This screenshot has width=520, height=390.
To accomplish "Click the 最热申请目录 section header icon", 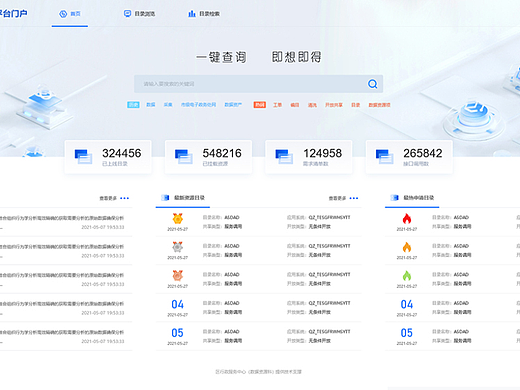I will click(x=394, y=198).
